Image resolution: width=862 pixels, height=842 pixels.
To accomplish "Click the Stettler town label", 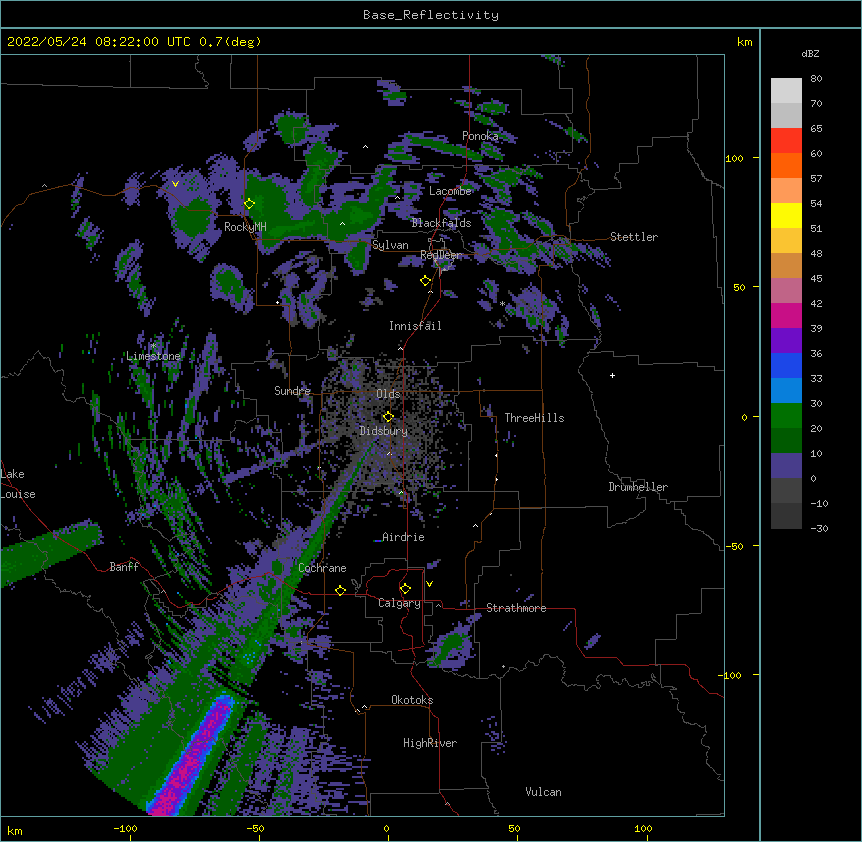I will tap(634, 237).
